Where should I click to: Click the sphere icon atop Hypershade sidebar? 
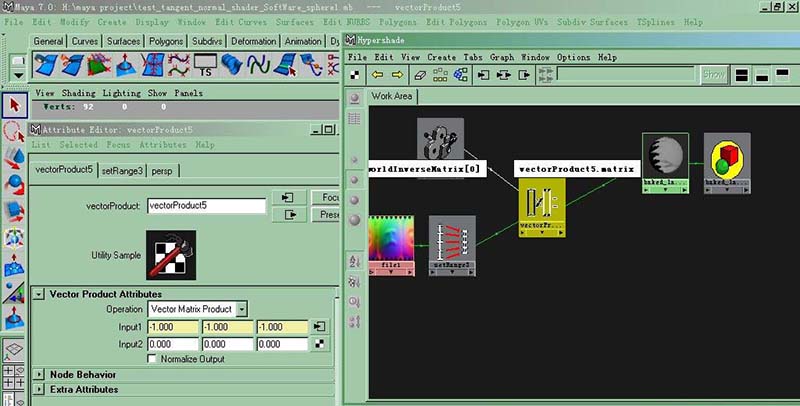[355, 98]
